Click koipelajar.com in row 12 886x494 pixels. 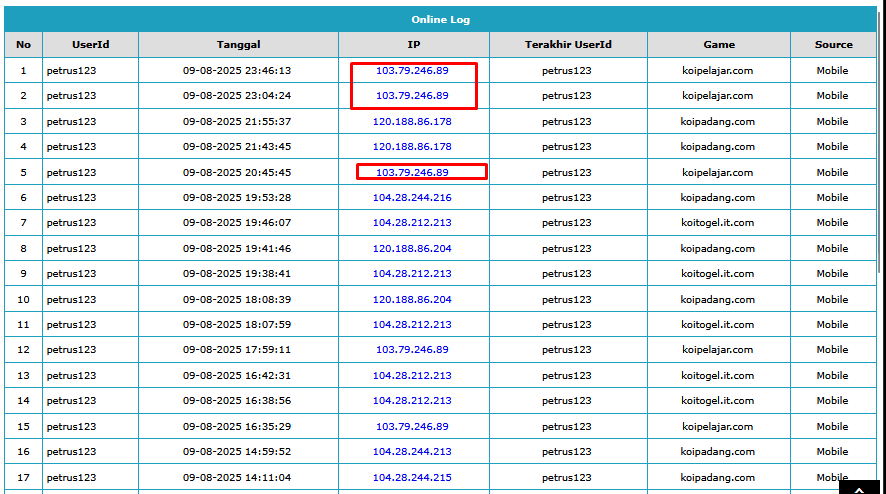[x=718, y=349]
